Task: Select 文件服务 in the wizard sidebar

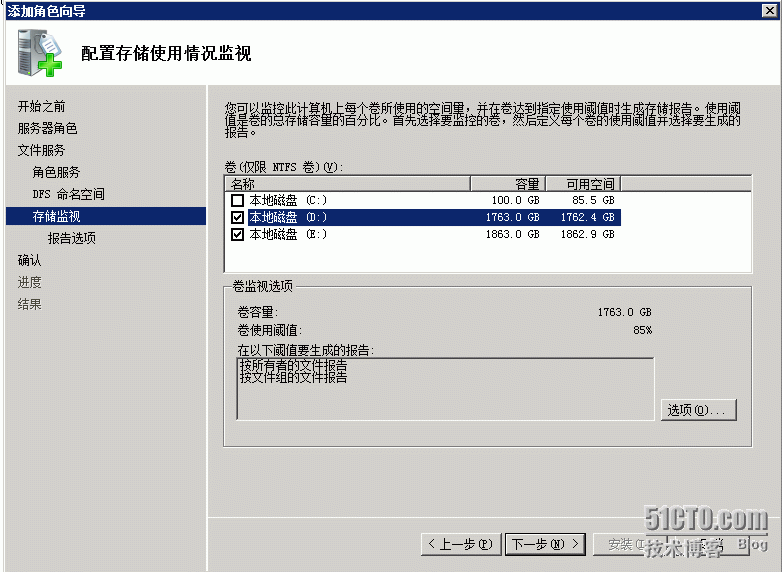Action: (41, 150)
